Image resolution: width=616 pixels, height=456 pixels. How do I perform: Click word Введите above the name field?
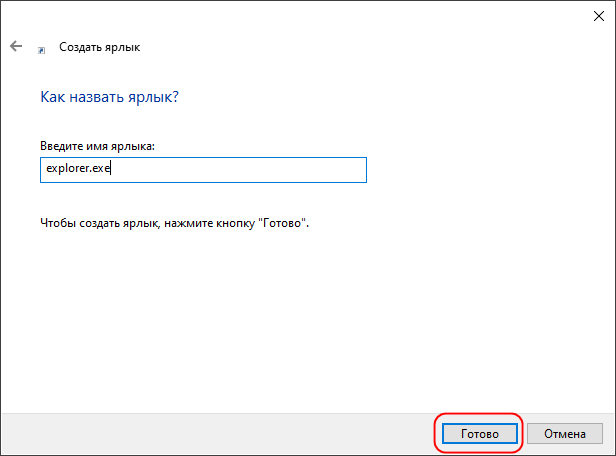tap(59, 146)
